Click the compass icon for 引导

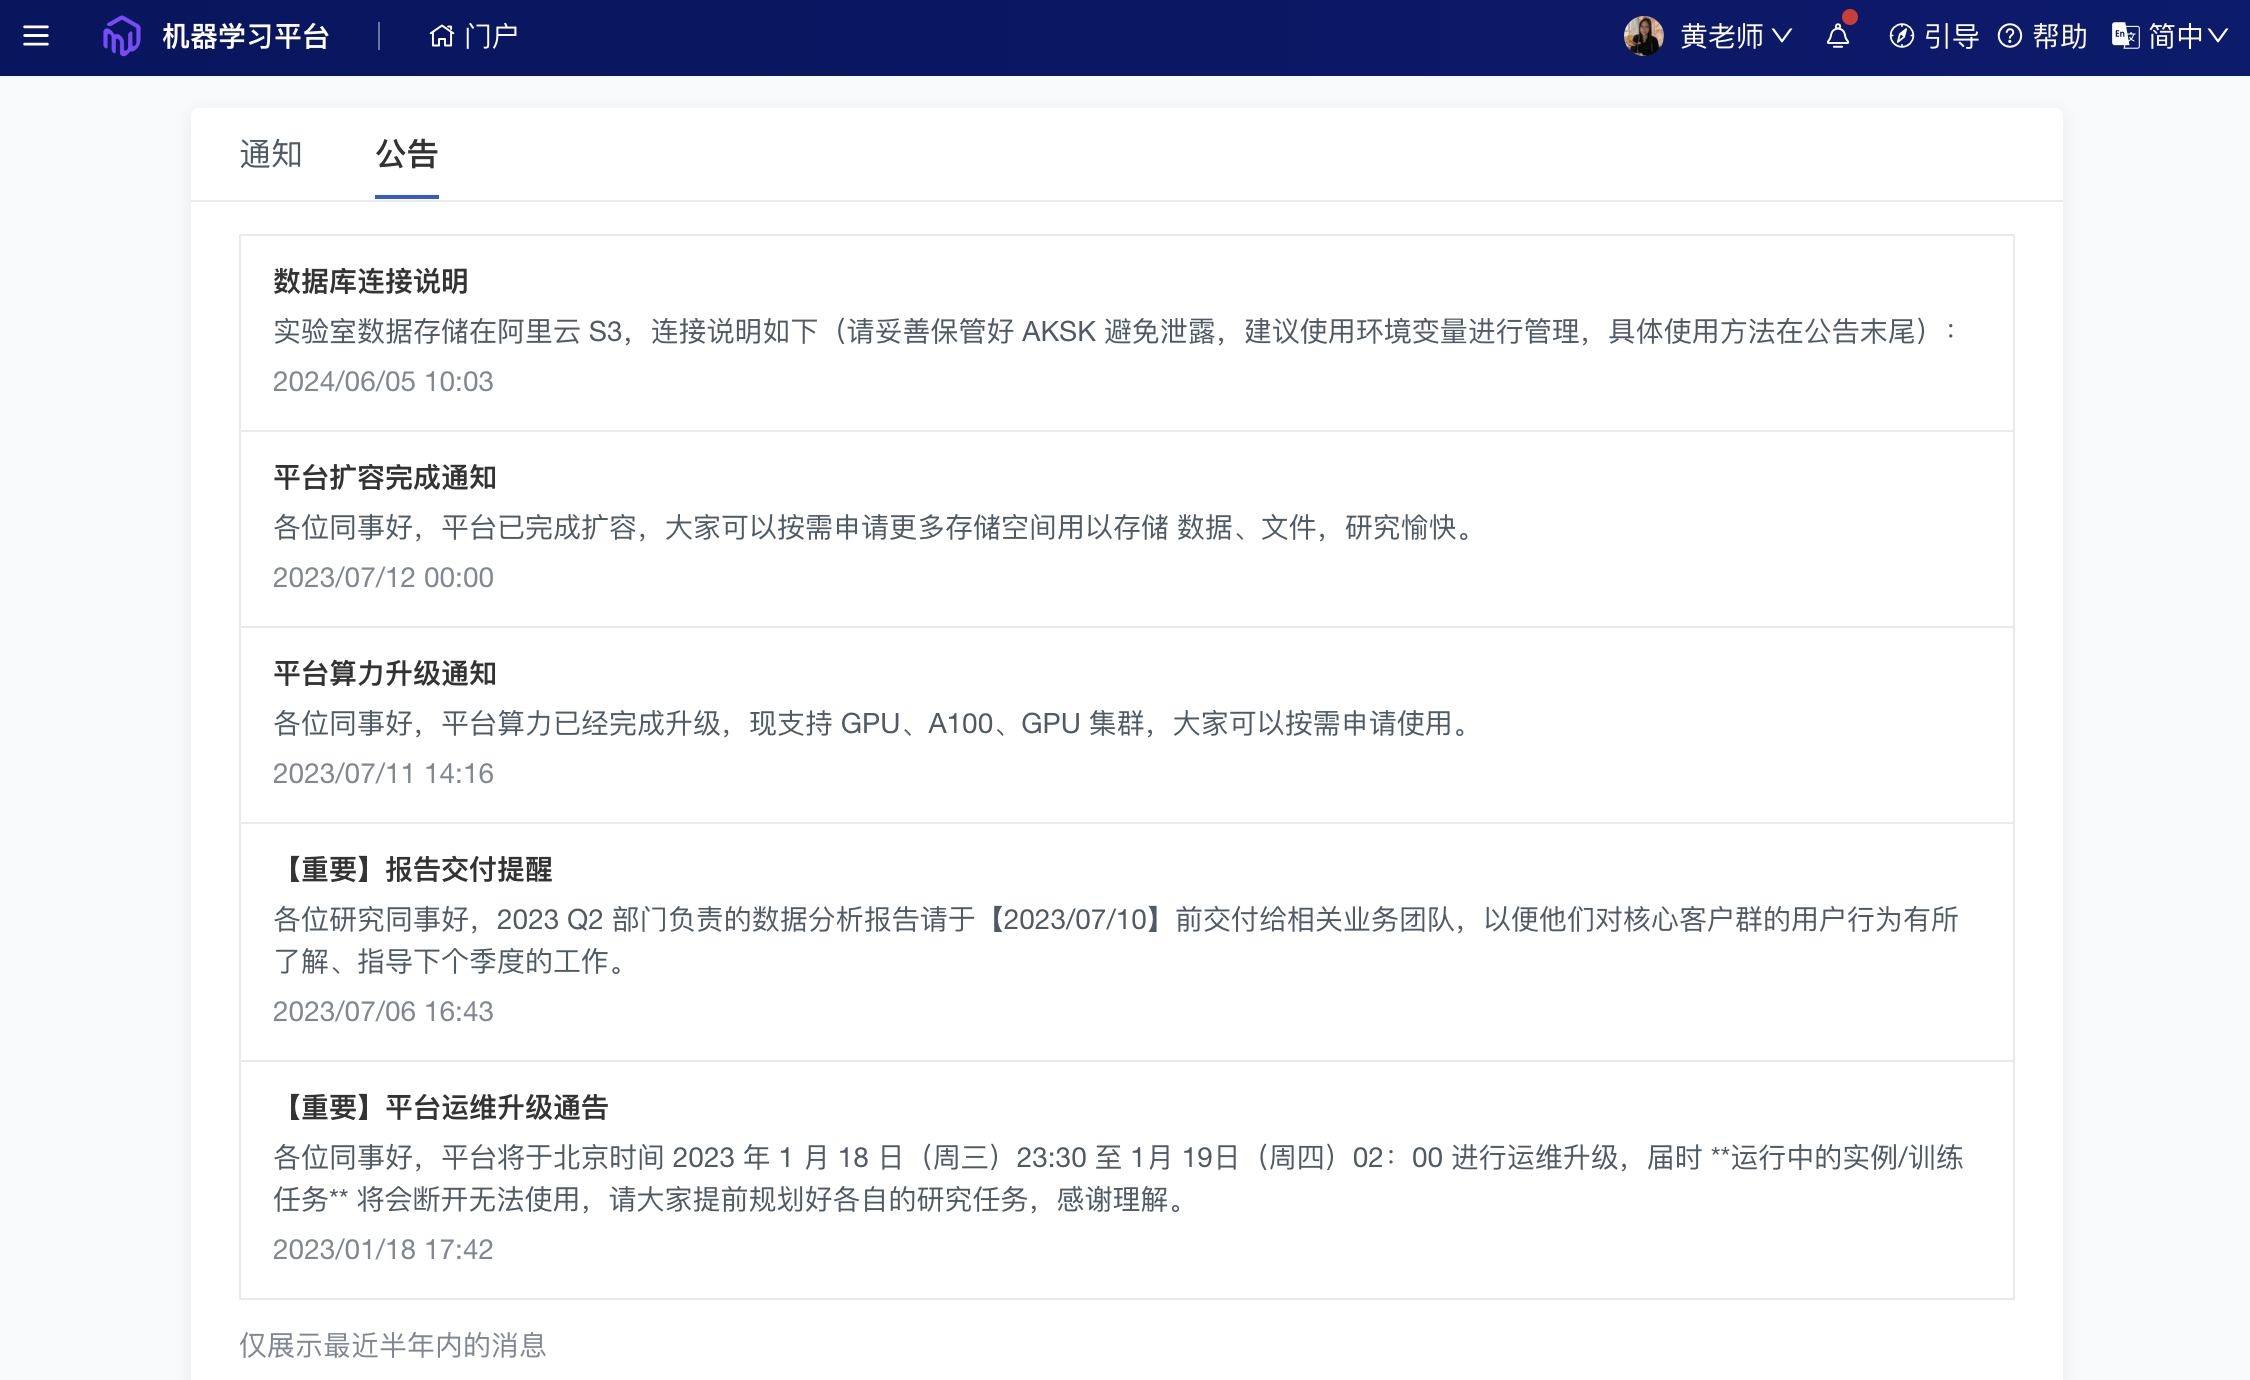pyautogui.click(x=1901, y=37)
